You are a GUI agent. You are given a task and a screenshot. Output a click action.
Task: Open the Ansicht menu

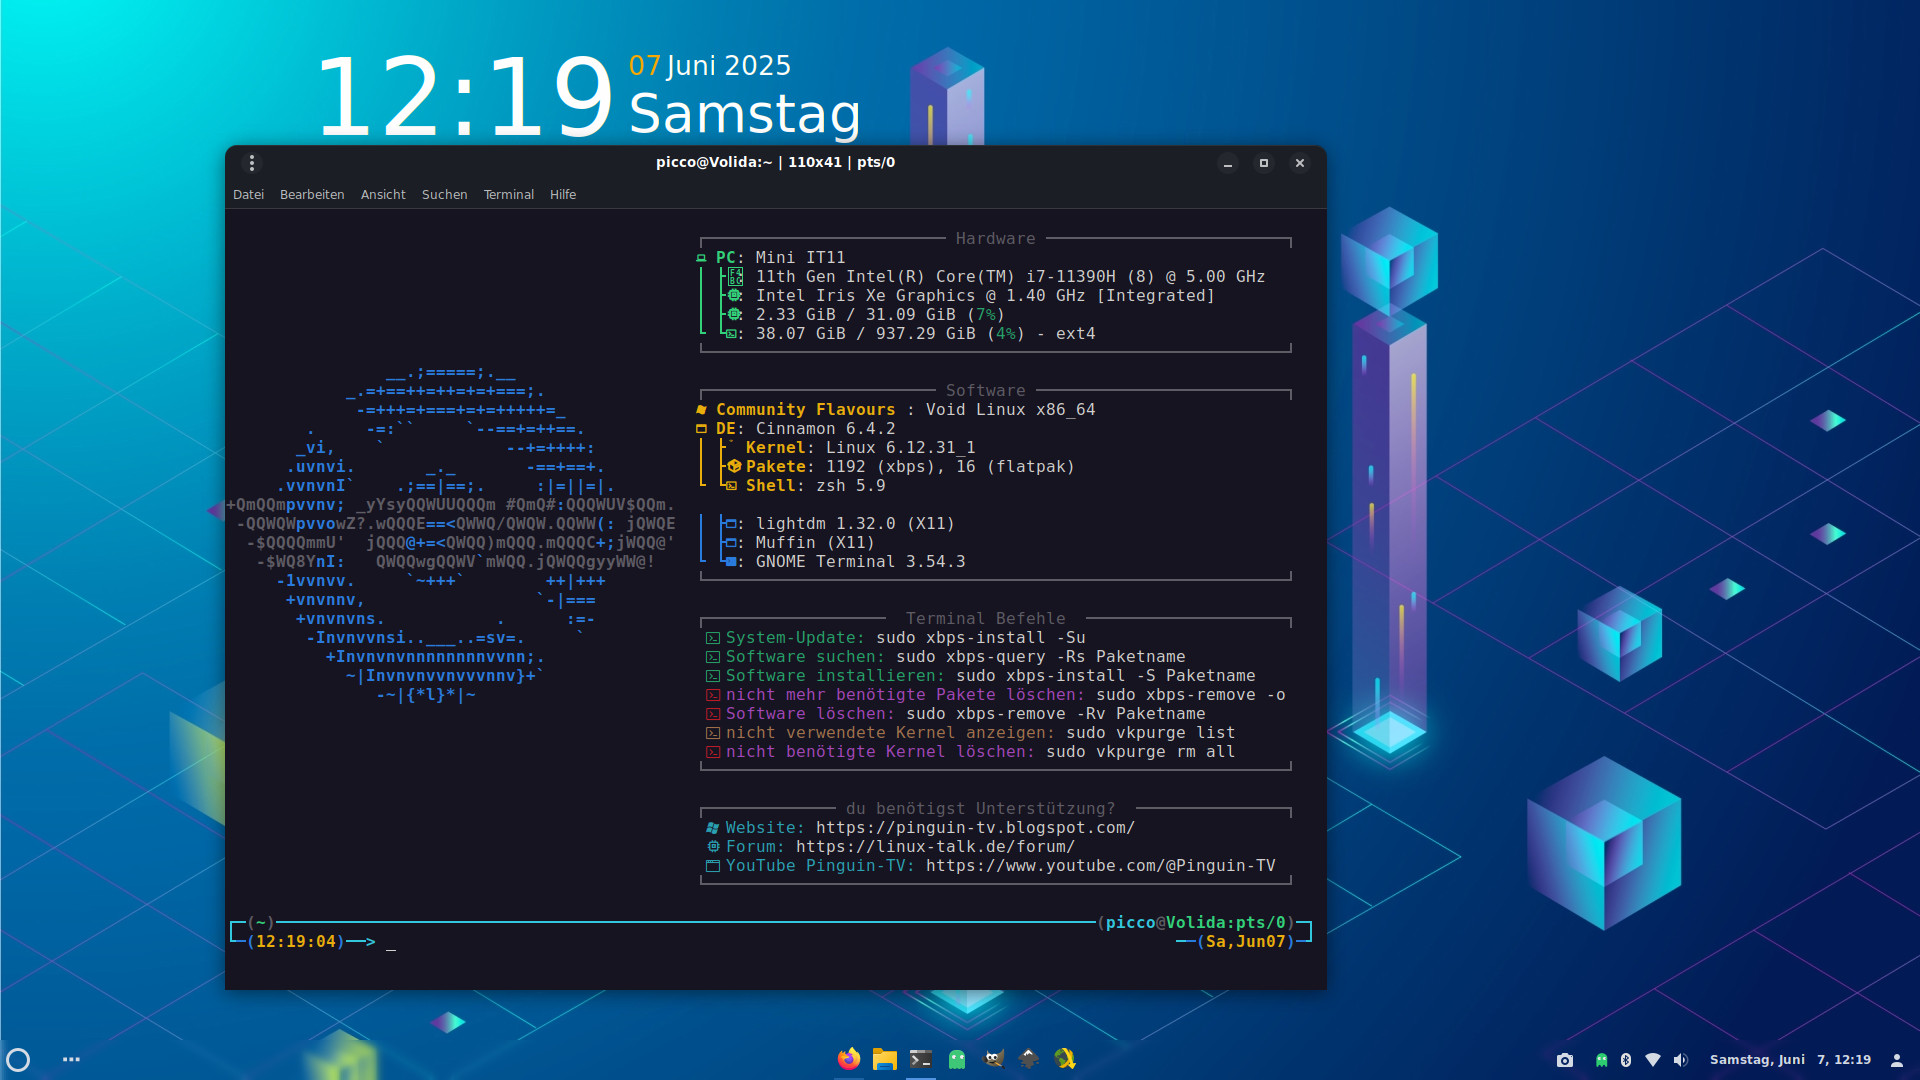pyautogui.click(x=383, y=195)
